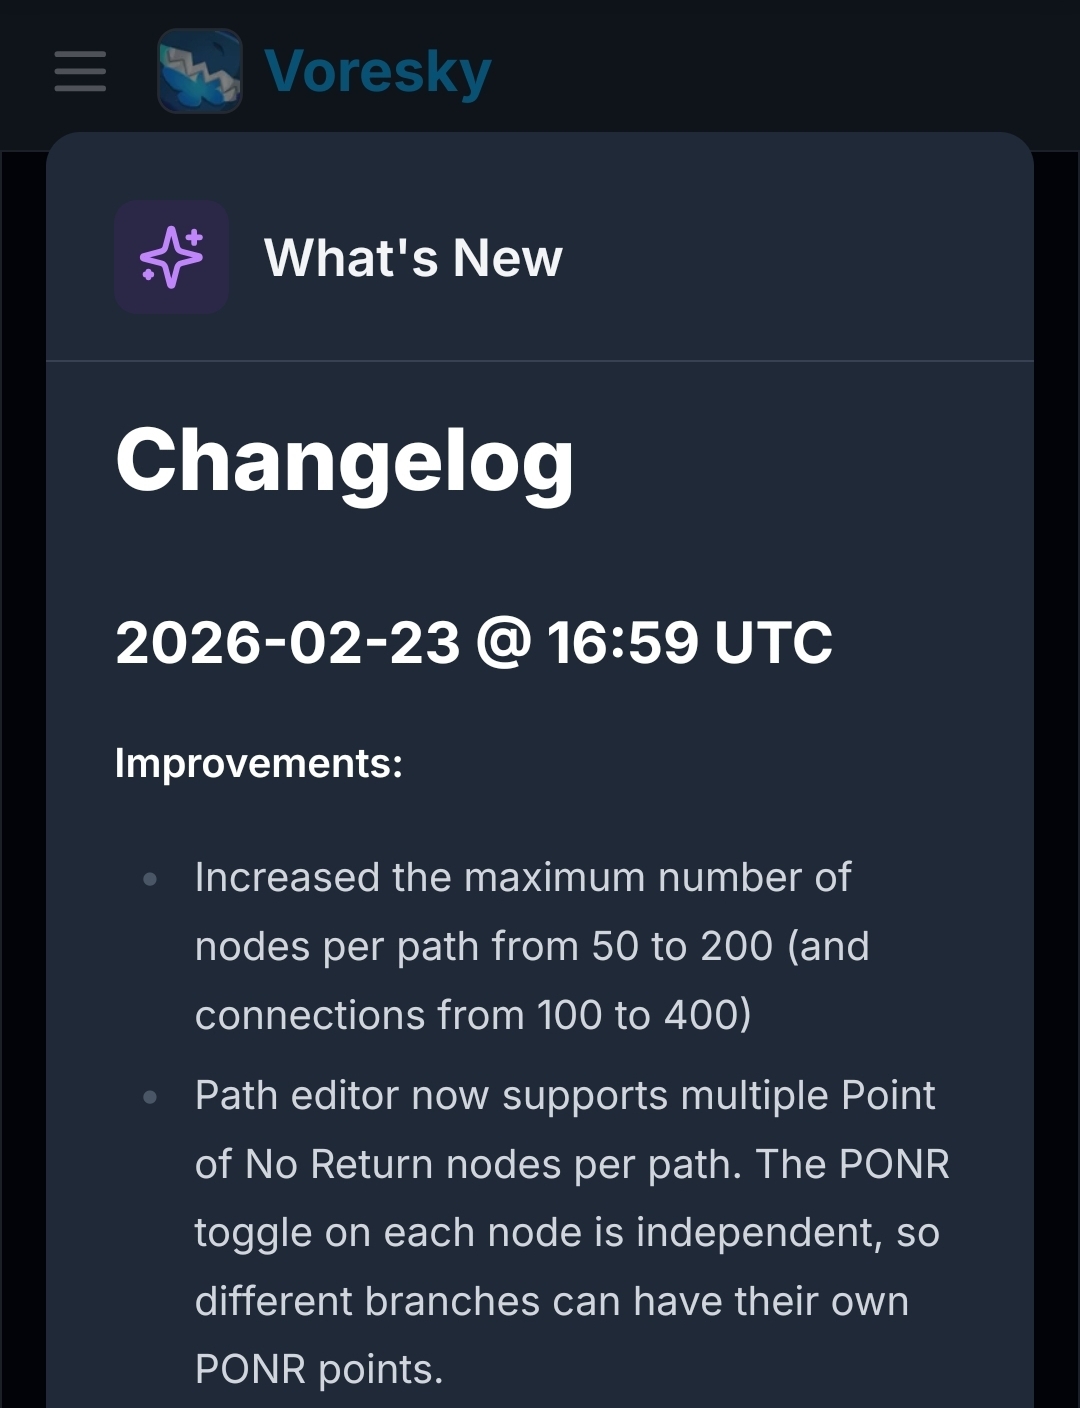Click the "Improvements:" section label
The width and height of the screenshot is (1080, 1408).
pyautogui.click(x=258, y=763)
